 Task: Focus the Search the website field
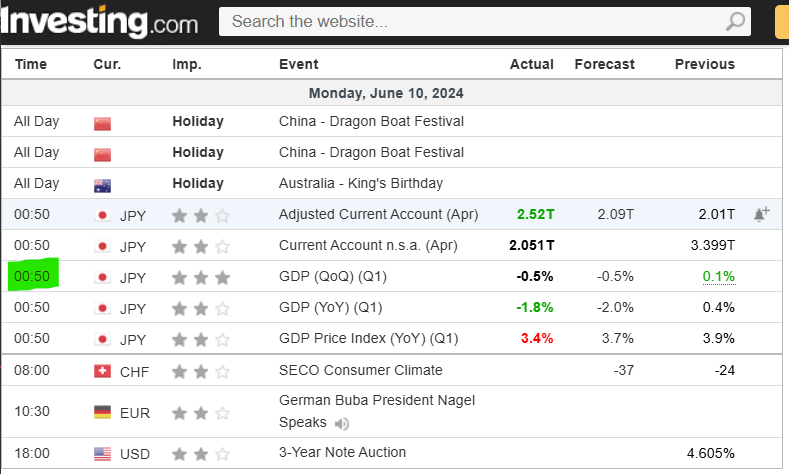click(x=470, y=21)
